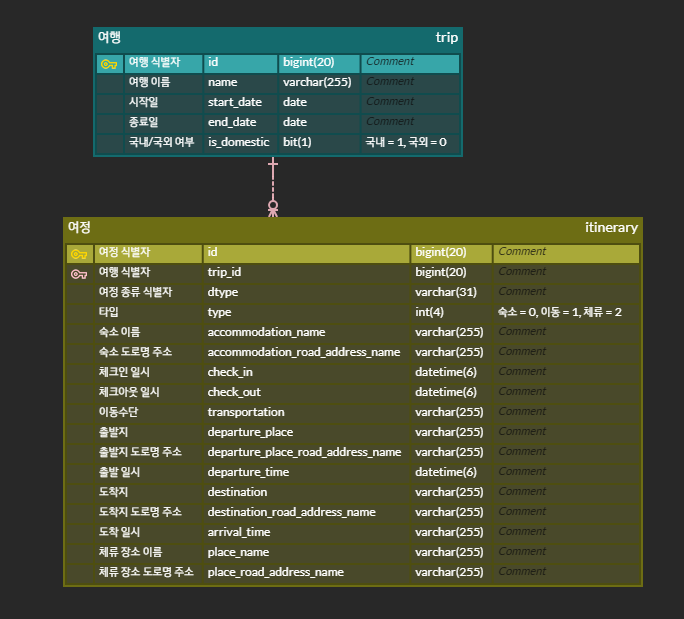Click the 'departure_place_road_address_name' column cell
This screenshot has width=684, height=619.
pos(307,453)
